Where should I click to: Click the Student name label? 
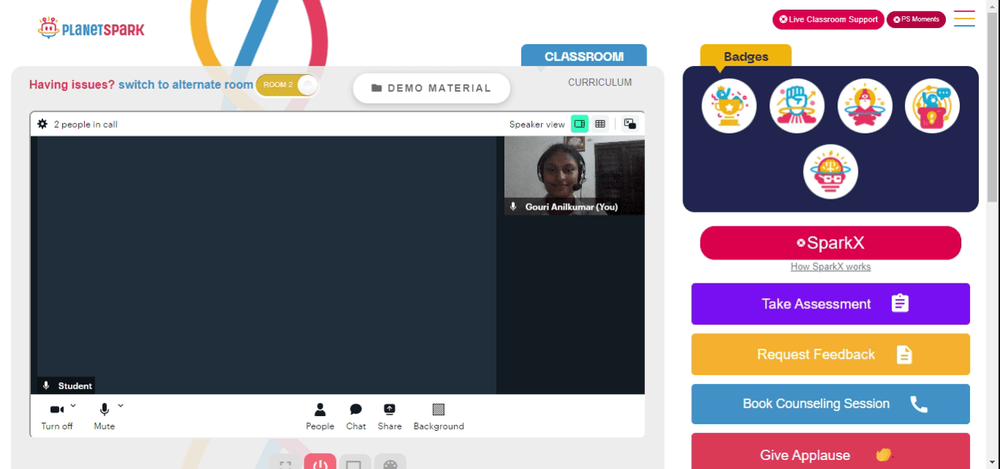click(75, 386)
